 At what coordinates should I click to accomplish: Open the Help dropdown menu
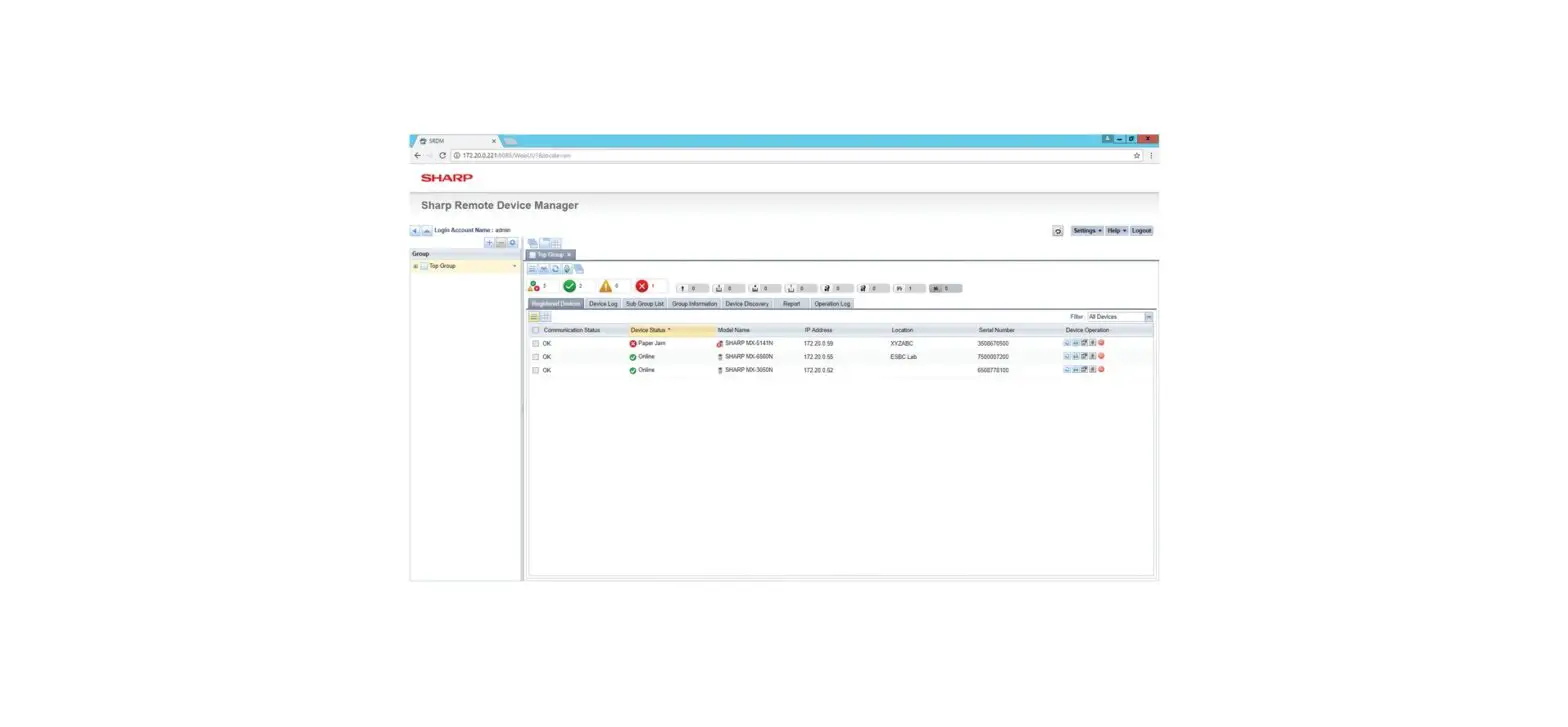pyautogui.click(x=1117, y=231)
